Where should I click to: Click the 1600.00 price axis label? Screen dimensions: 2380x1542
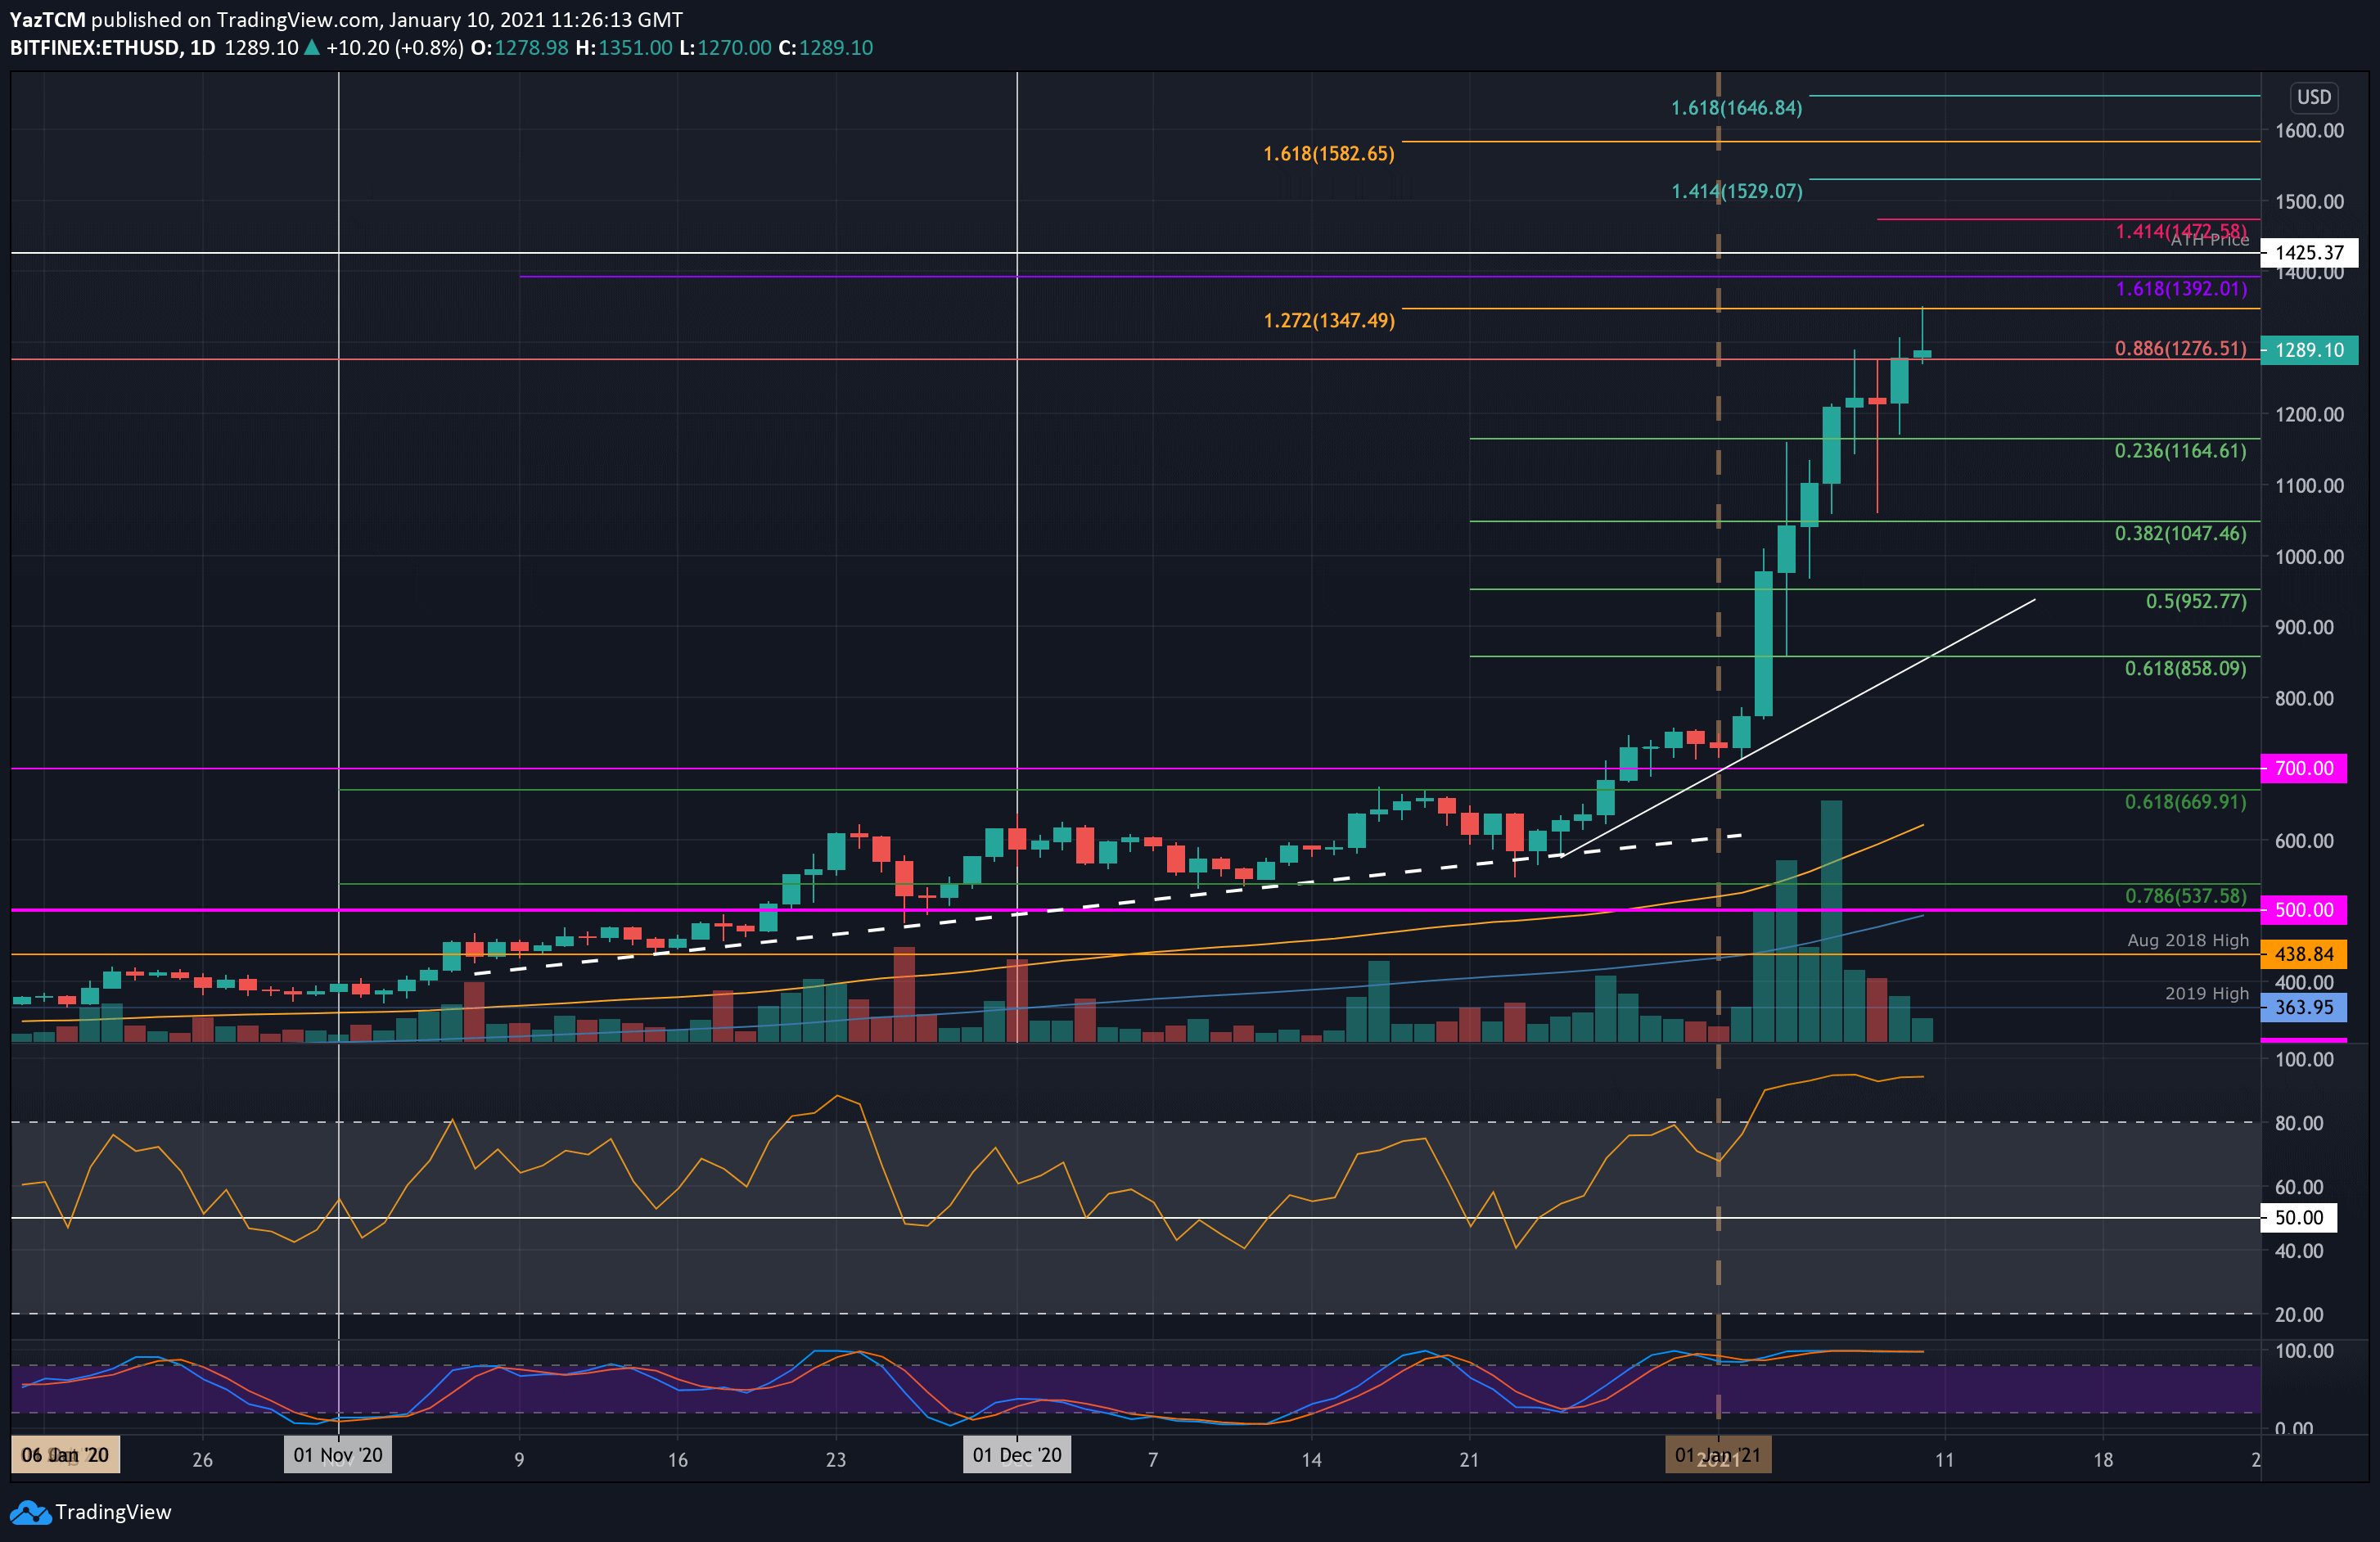[2309, 131]
